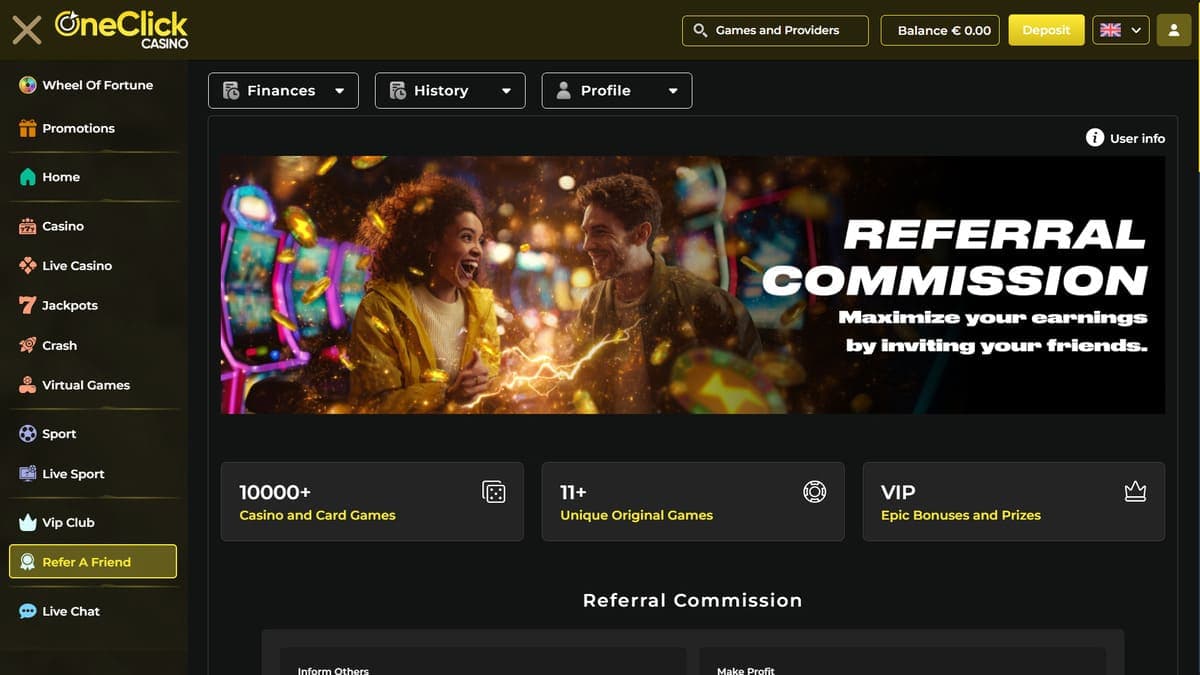
Task: Click the Wheel Of Fortune wheel icon
Action: (28, 85)
